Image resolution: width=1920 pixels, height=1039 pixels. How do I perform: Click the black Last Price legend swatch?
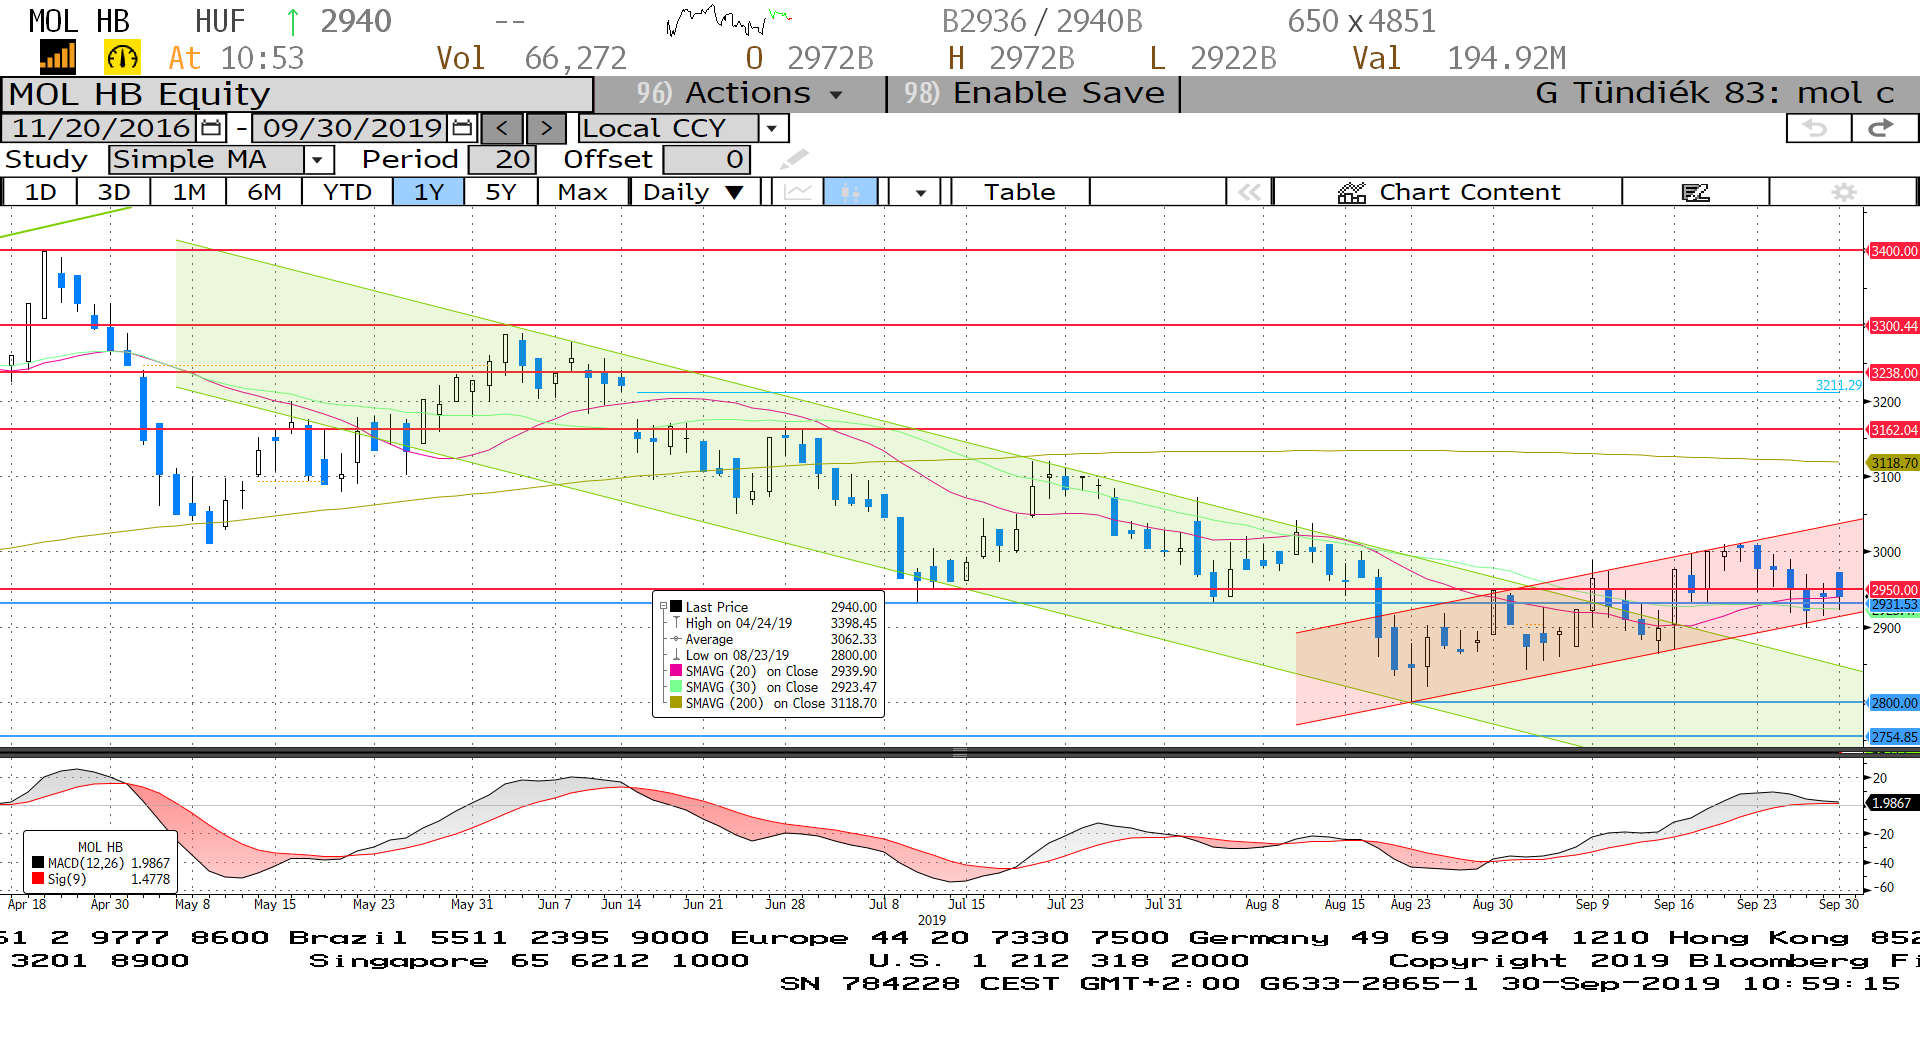676,606
